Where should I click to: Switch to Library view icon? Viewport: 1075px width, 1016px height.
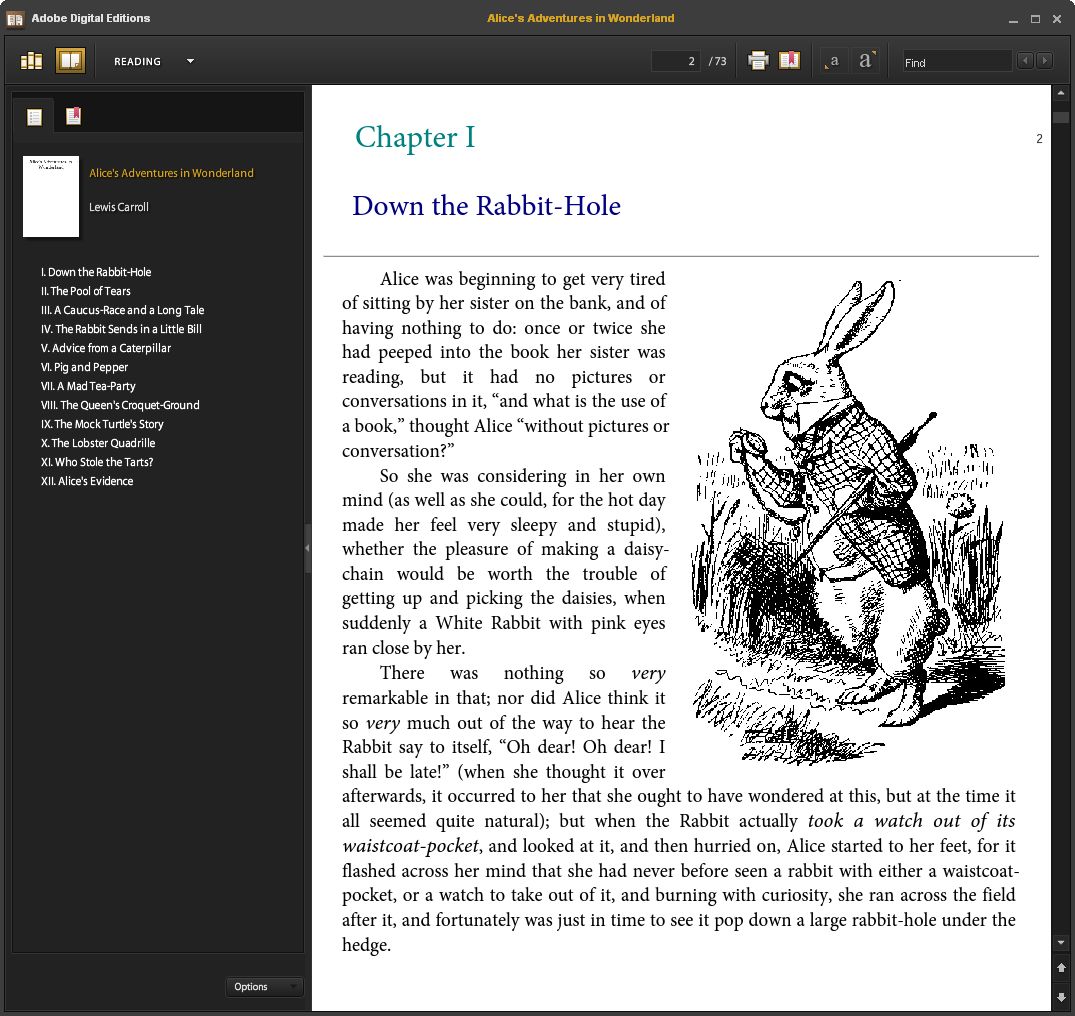[32, 61]
